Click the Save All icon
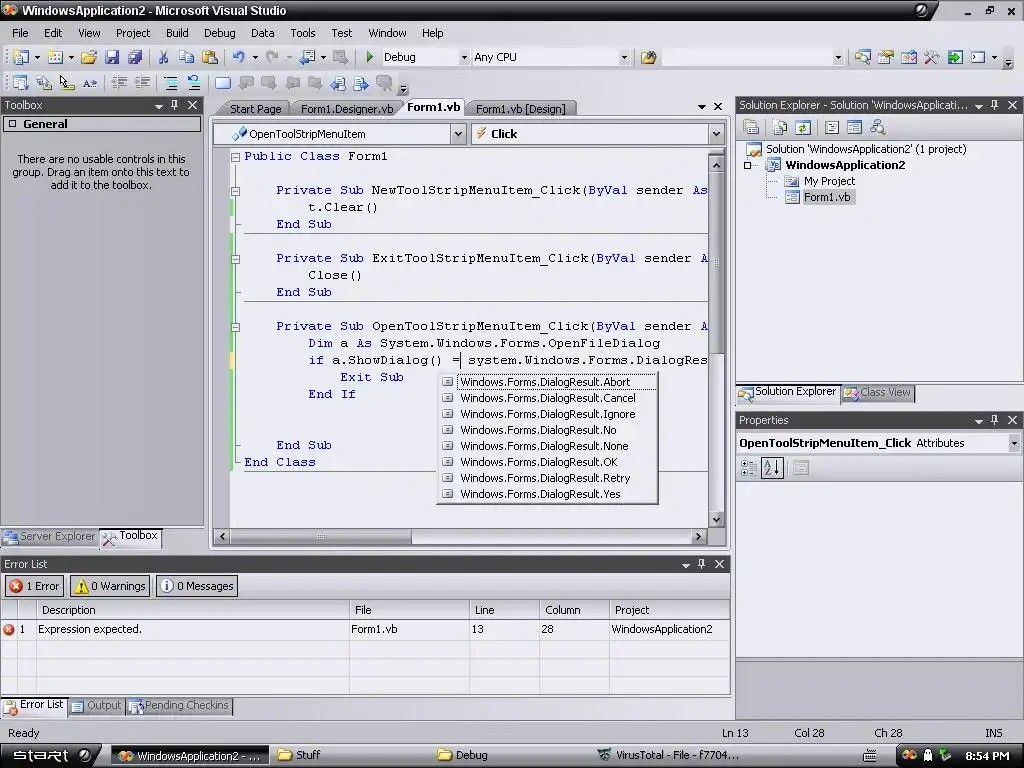 [135, 57]
